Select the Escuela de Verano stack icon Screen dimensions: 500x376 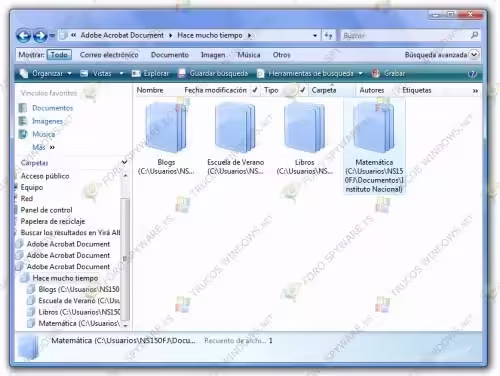235,128
